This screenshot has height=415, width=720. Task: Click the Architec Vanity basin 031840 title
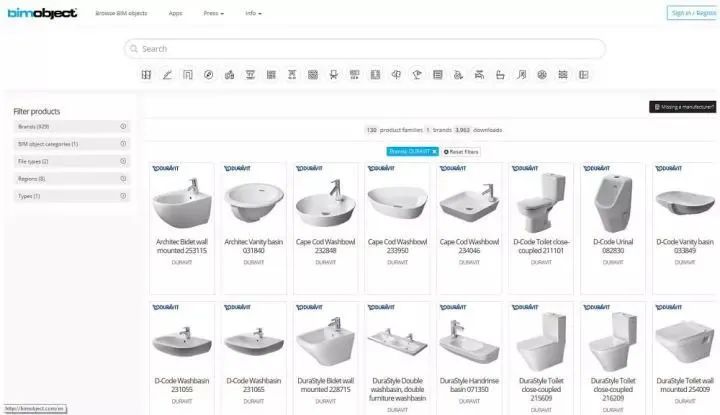click(x=254, y=246)
